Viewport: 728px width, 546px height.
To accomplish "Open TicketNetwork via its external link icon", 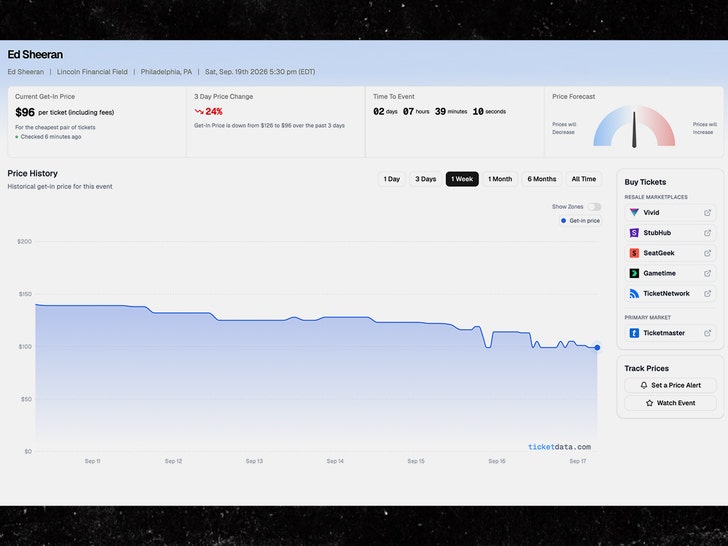I will pos(707,293).
